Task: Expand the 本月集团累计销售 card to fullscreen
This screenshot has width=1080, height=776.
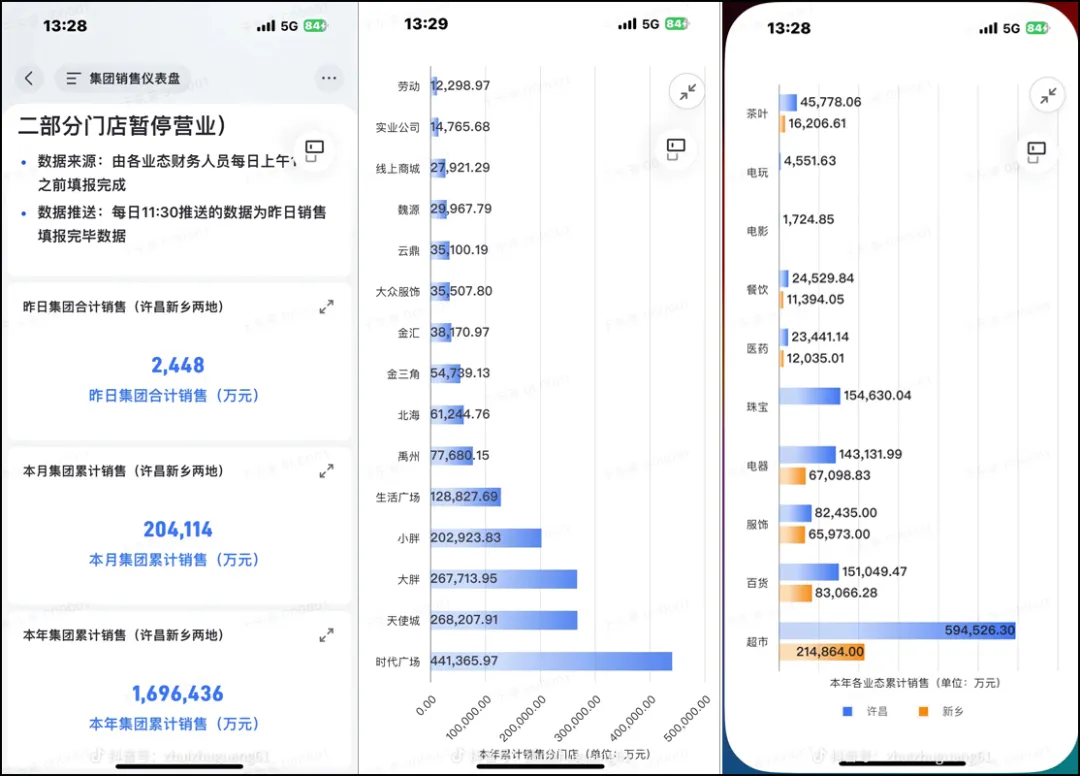Action: click(326, 471)
